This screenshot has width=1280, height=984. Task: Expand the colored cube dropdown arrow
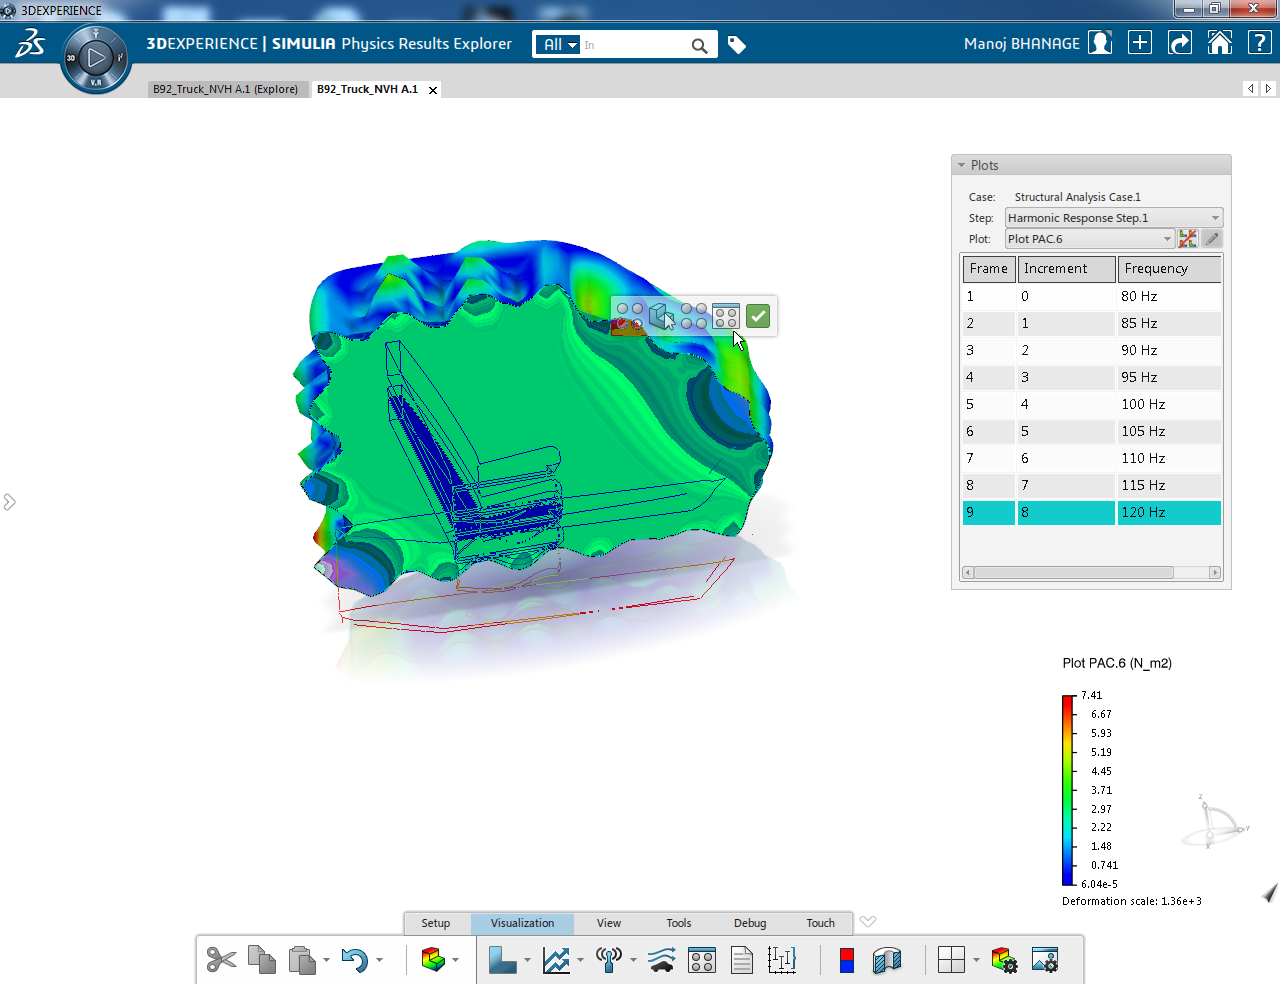click(x=455, y=961)
